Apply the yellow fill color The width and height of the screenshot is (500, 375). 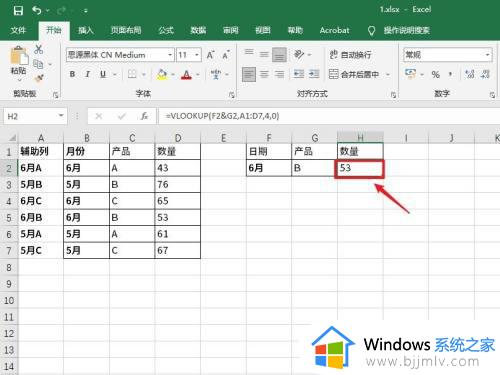(162, 74)
